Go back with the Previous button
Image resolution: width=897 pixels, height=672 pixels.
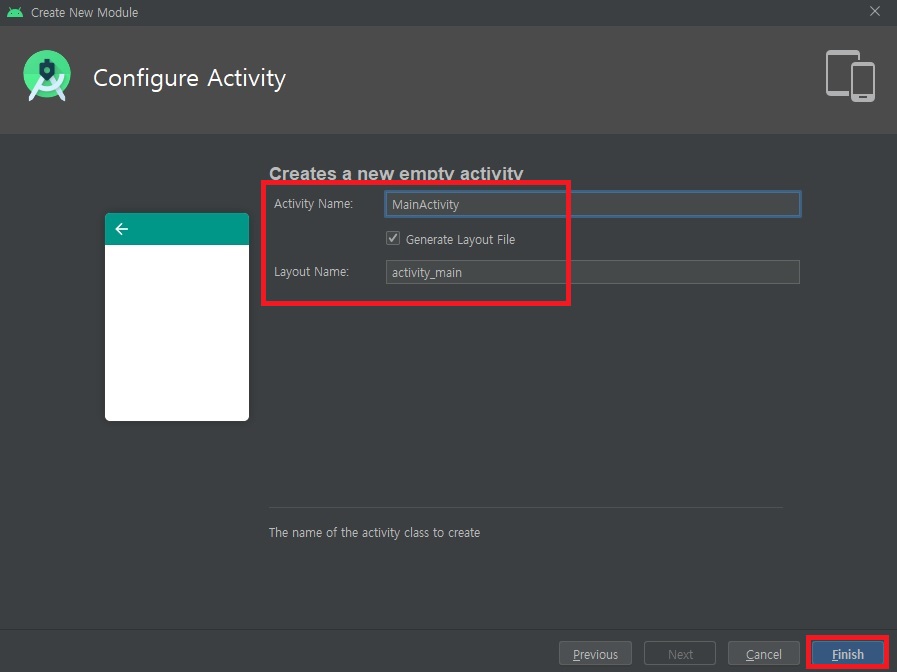click(x=595, y=654)
